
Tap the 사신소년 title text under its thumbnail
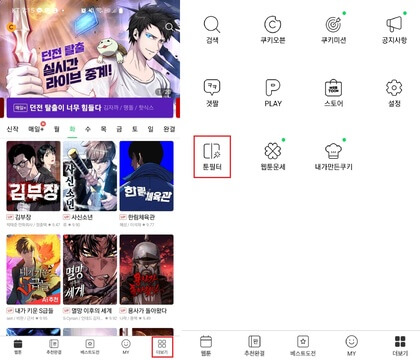[82, 217]
